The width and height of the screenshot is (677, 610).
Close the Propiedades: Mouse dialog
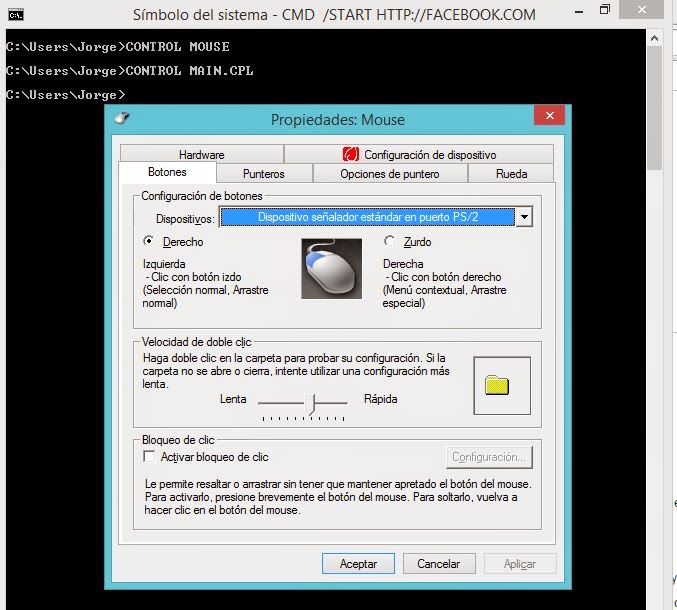(x=550, y=115)
